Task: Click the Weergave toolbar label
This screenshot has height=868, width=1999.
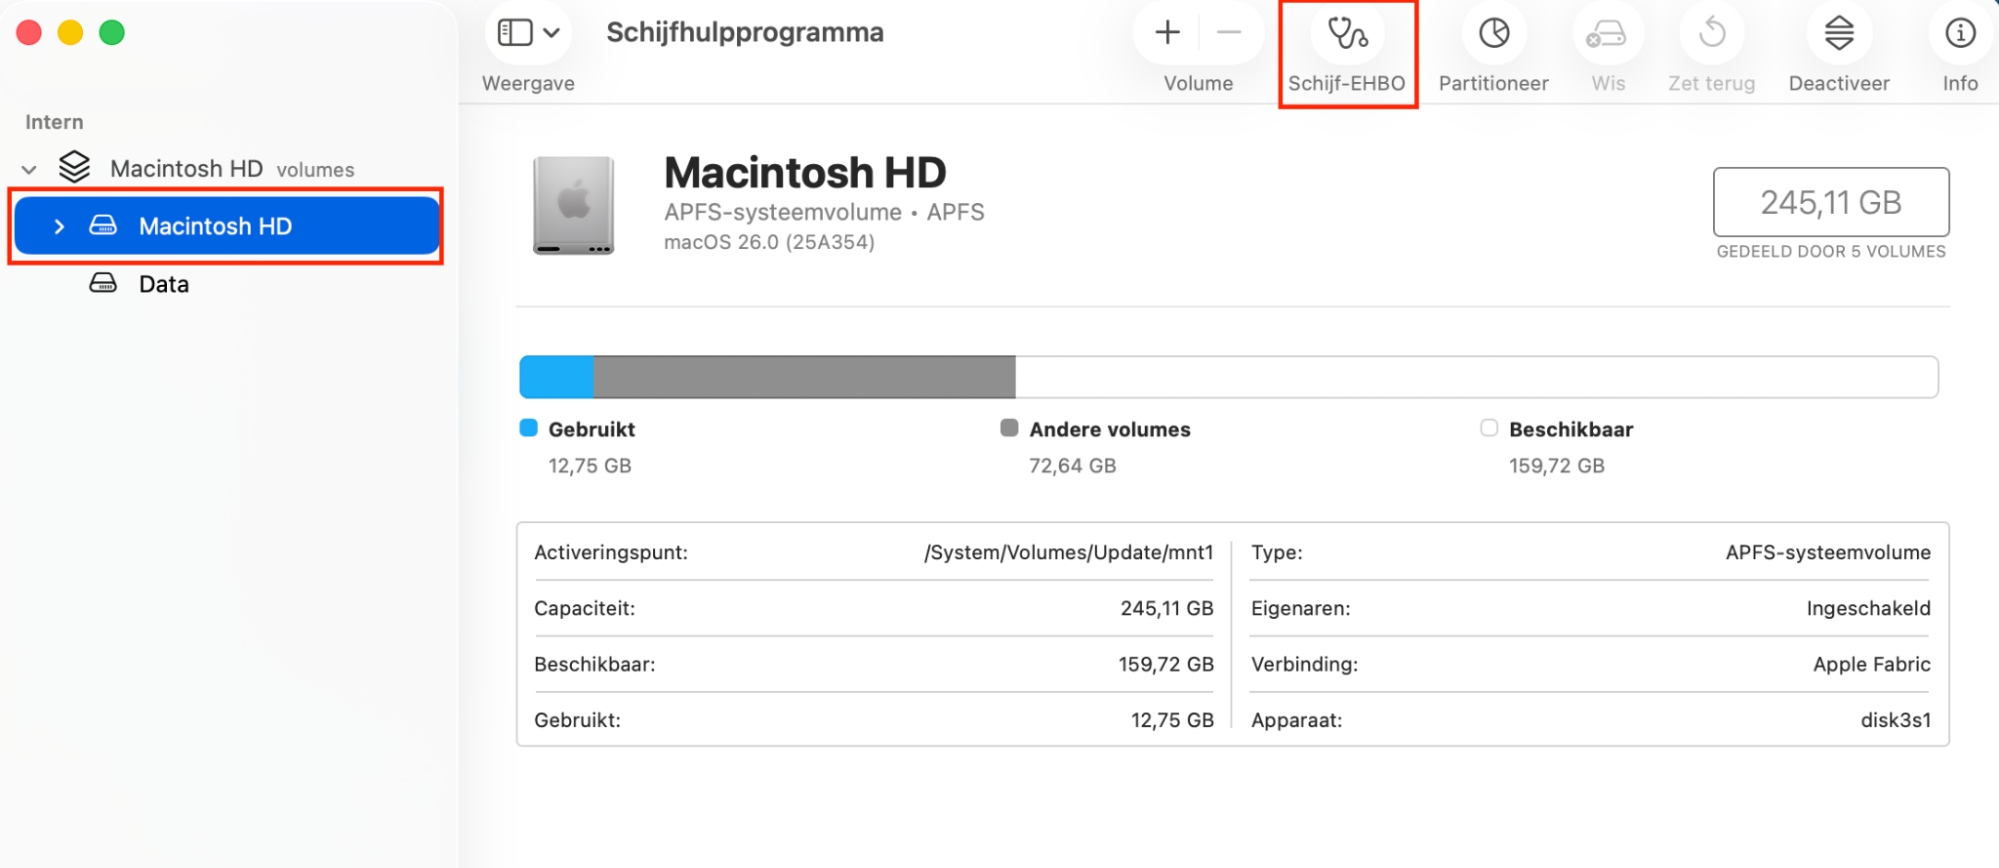Action: [x=528, y=83]
